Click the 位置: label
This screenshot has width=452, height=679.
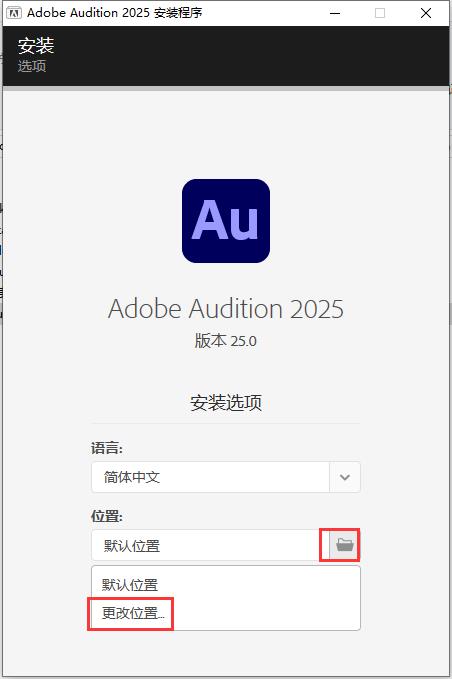coord(107,516)
